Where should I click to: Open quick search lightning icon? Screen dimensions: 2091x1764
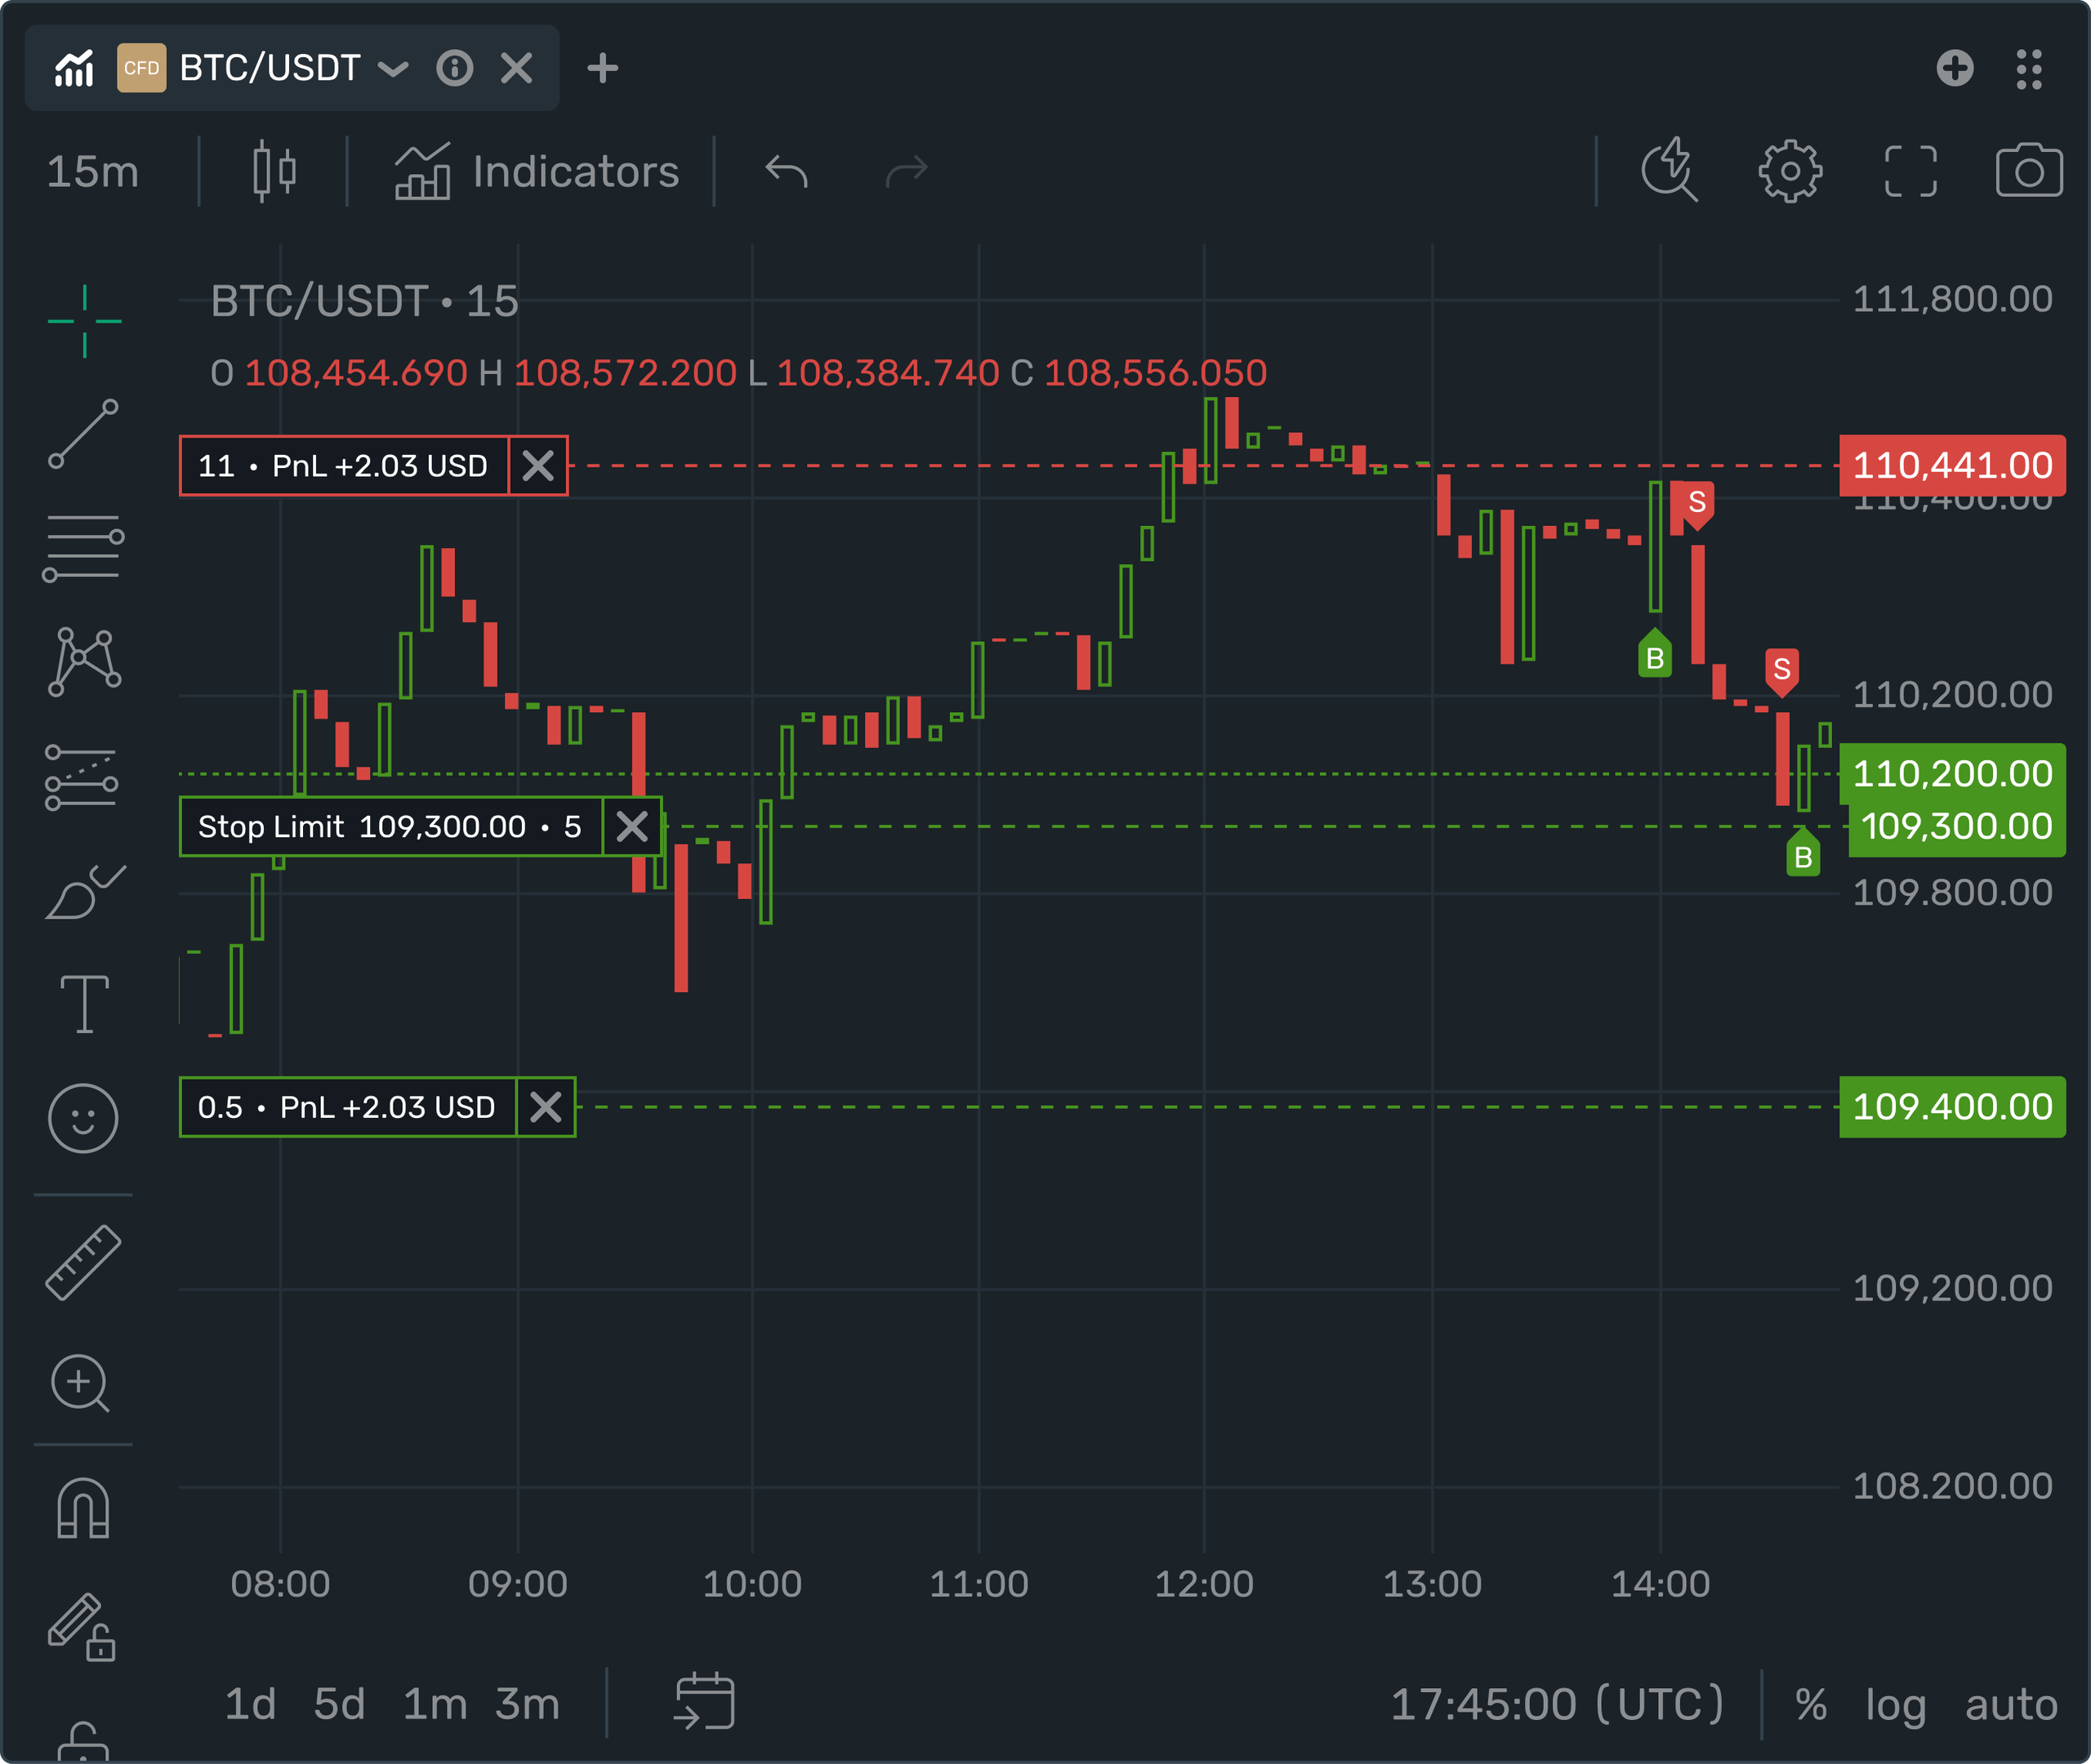pos(1670,170)
